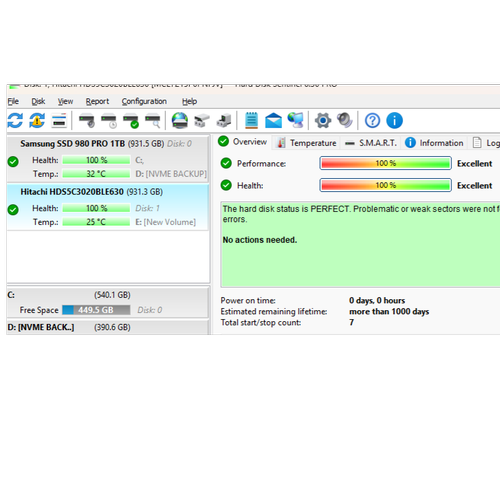This screenshot has height=500, width=500.
Task: Click the Hitachi disk green status checkmark
Action: (13, 210)
